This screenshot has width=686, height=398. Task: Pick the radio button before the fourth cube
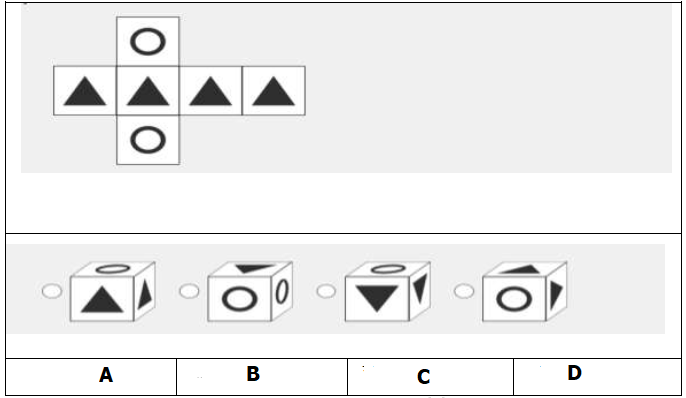464,291
